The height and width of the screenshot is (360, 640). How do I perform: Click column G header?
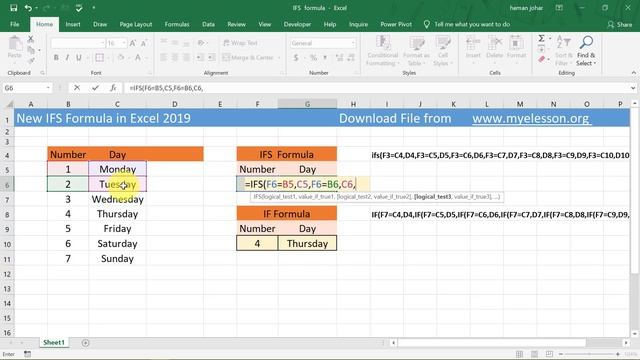tap(307, 104)
